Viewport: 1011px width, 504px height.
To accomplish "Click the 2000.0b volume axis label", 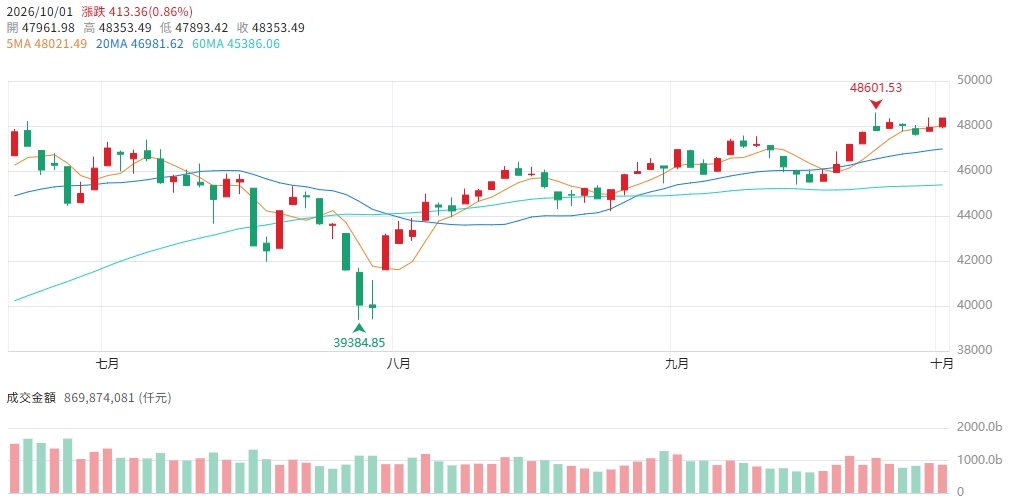I will point(979,427).
